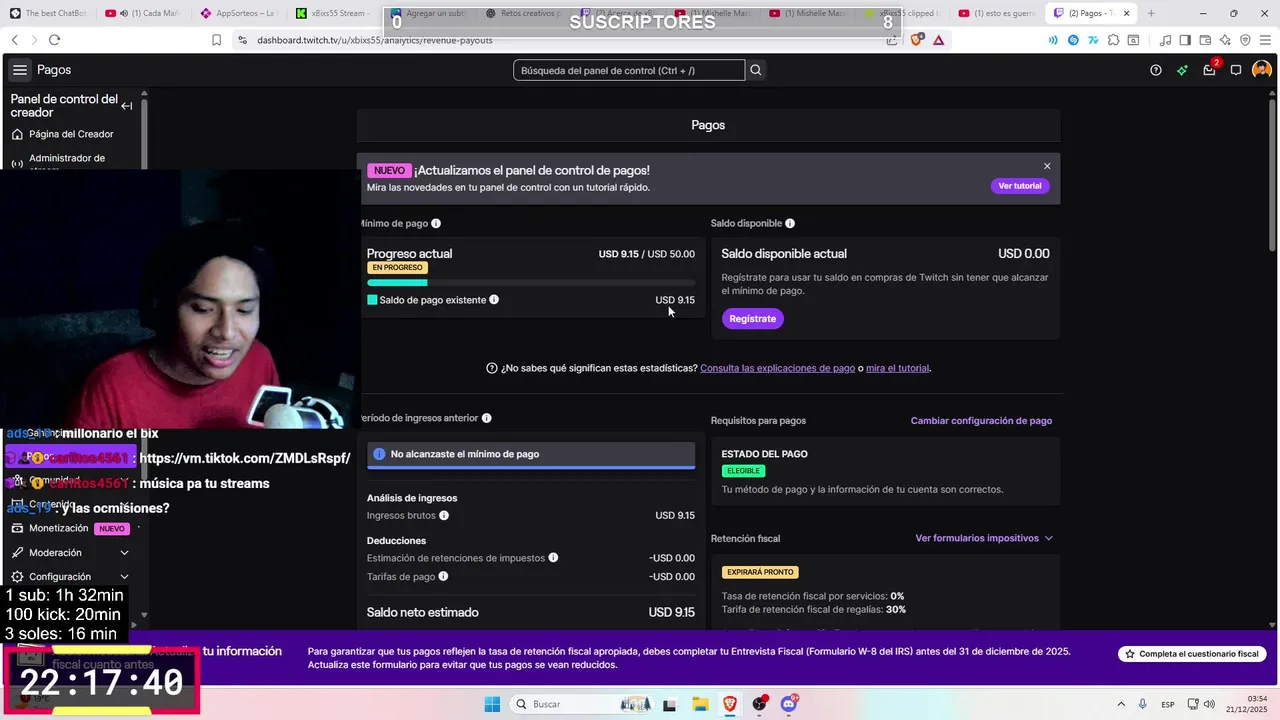Click the page vertical scrollbar
1280x720 pixels.
(1272, 175)
